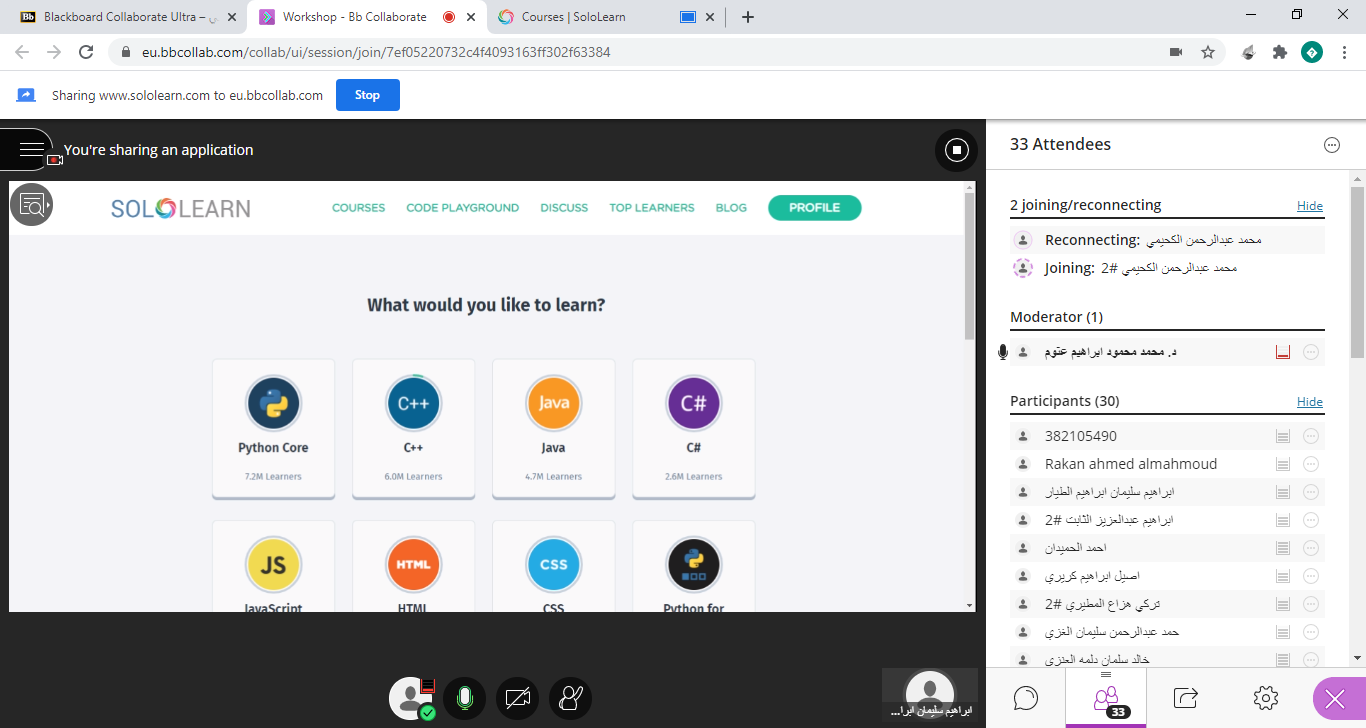Open the Collaborate session menu hamburger

point(30,150)
